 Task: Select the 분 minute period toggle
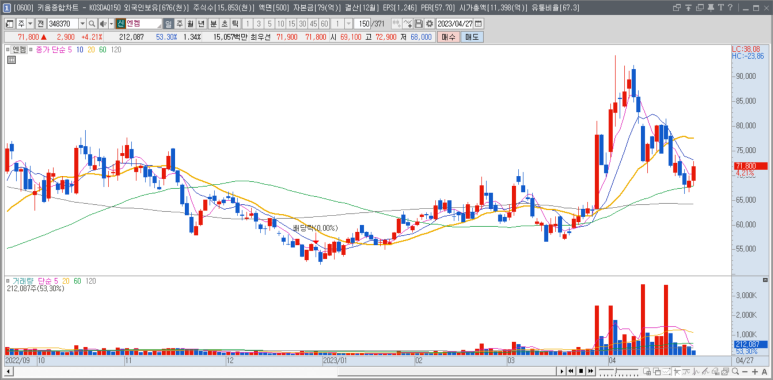212,24
